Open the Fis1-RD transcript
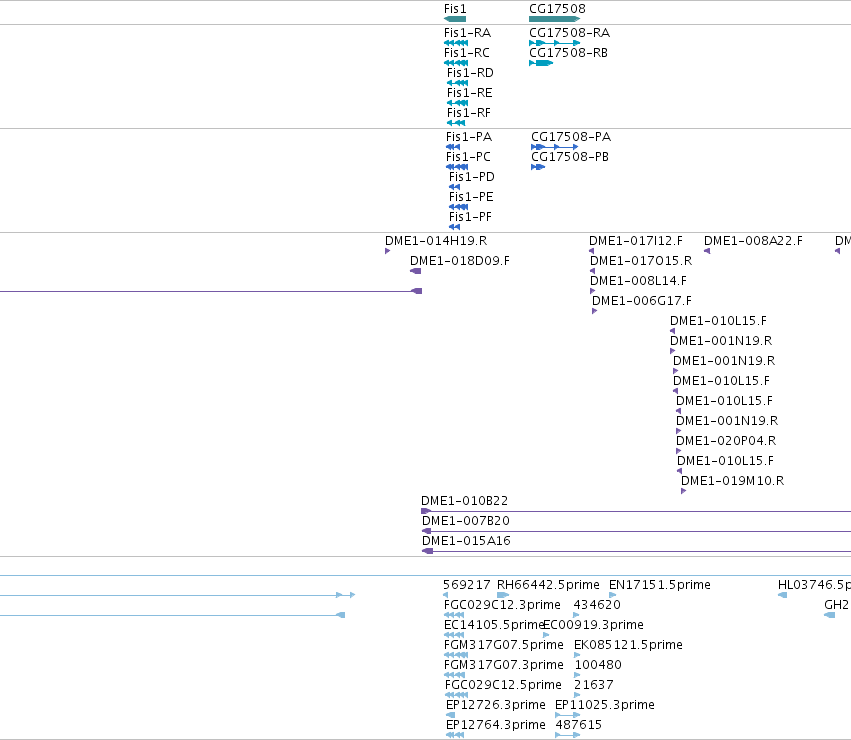 pyautogui.click(x=470, y=73)
